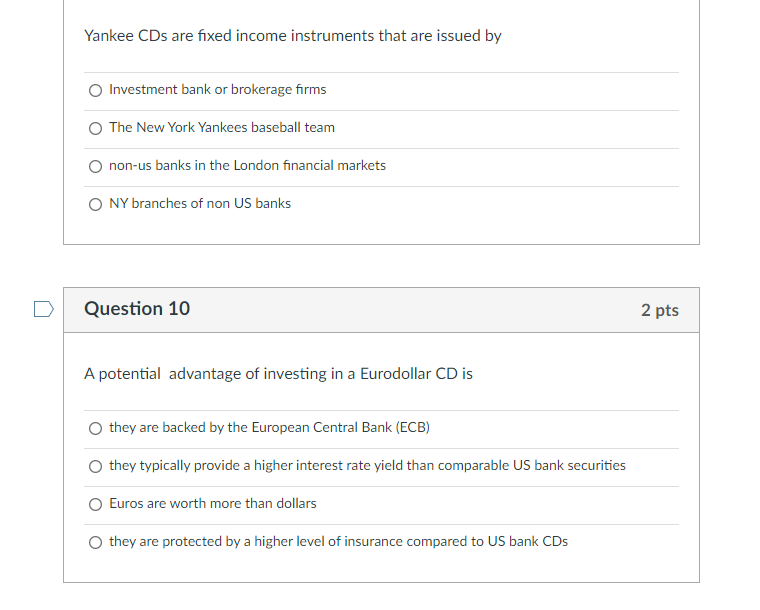Screen dimensions: 760x610
Task: Click the 'higher interest rate yield' answer text
Action: point(367,466)
